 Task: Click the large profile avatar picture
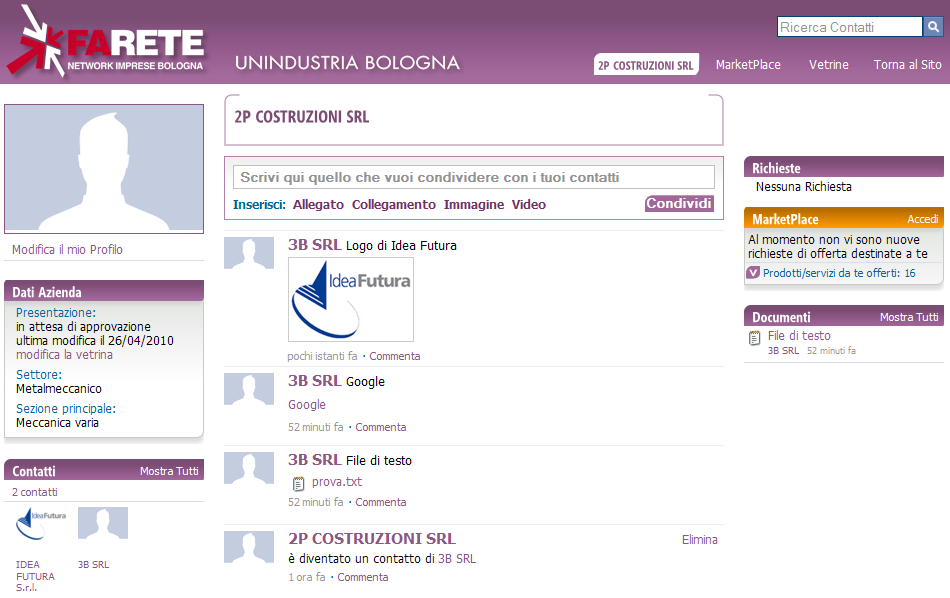pos(104,168)
